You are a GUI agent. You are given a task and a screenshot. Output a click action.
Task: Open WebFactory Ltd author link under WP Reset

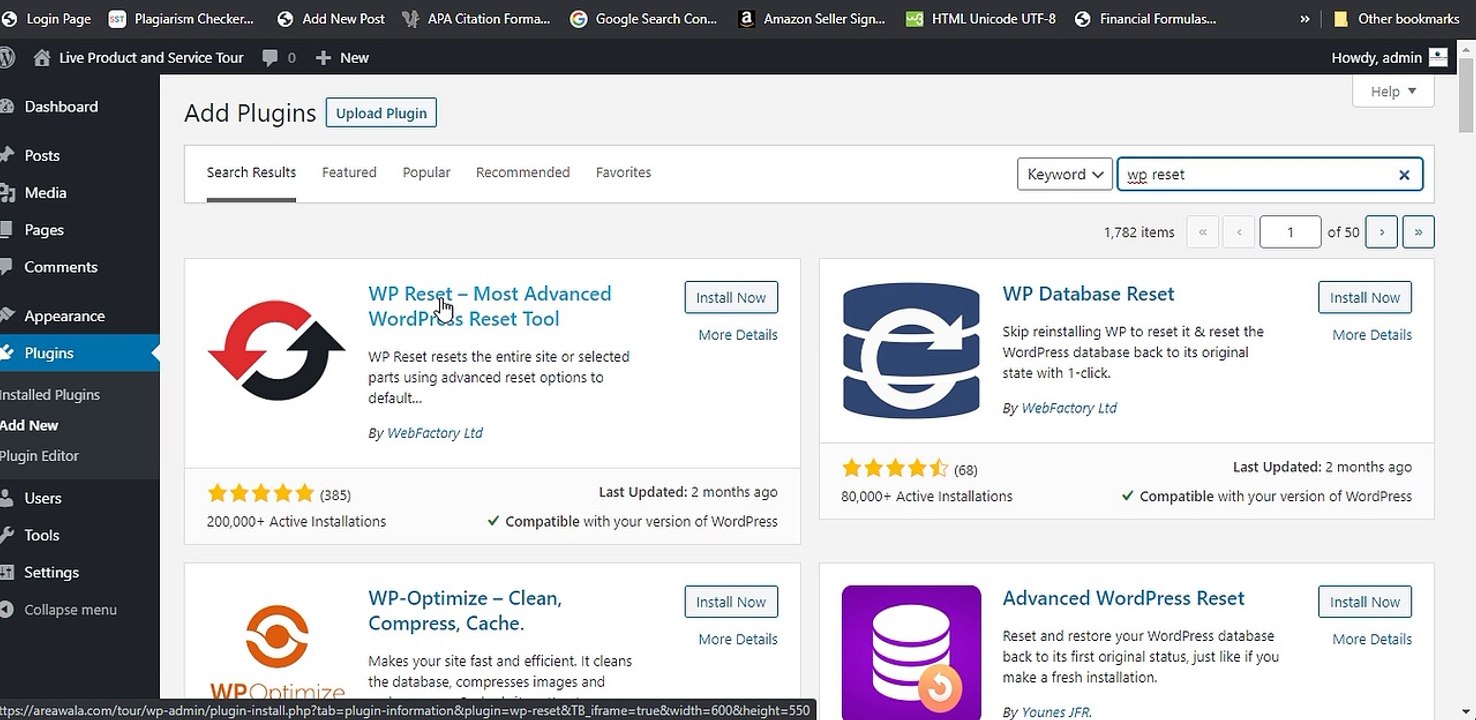[435, 433]
